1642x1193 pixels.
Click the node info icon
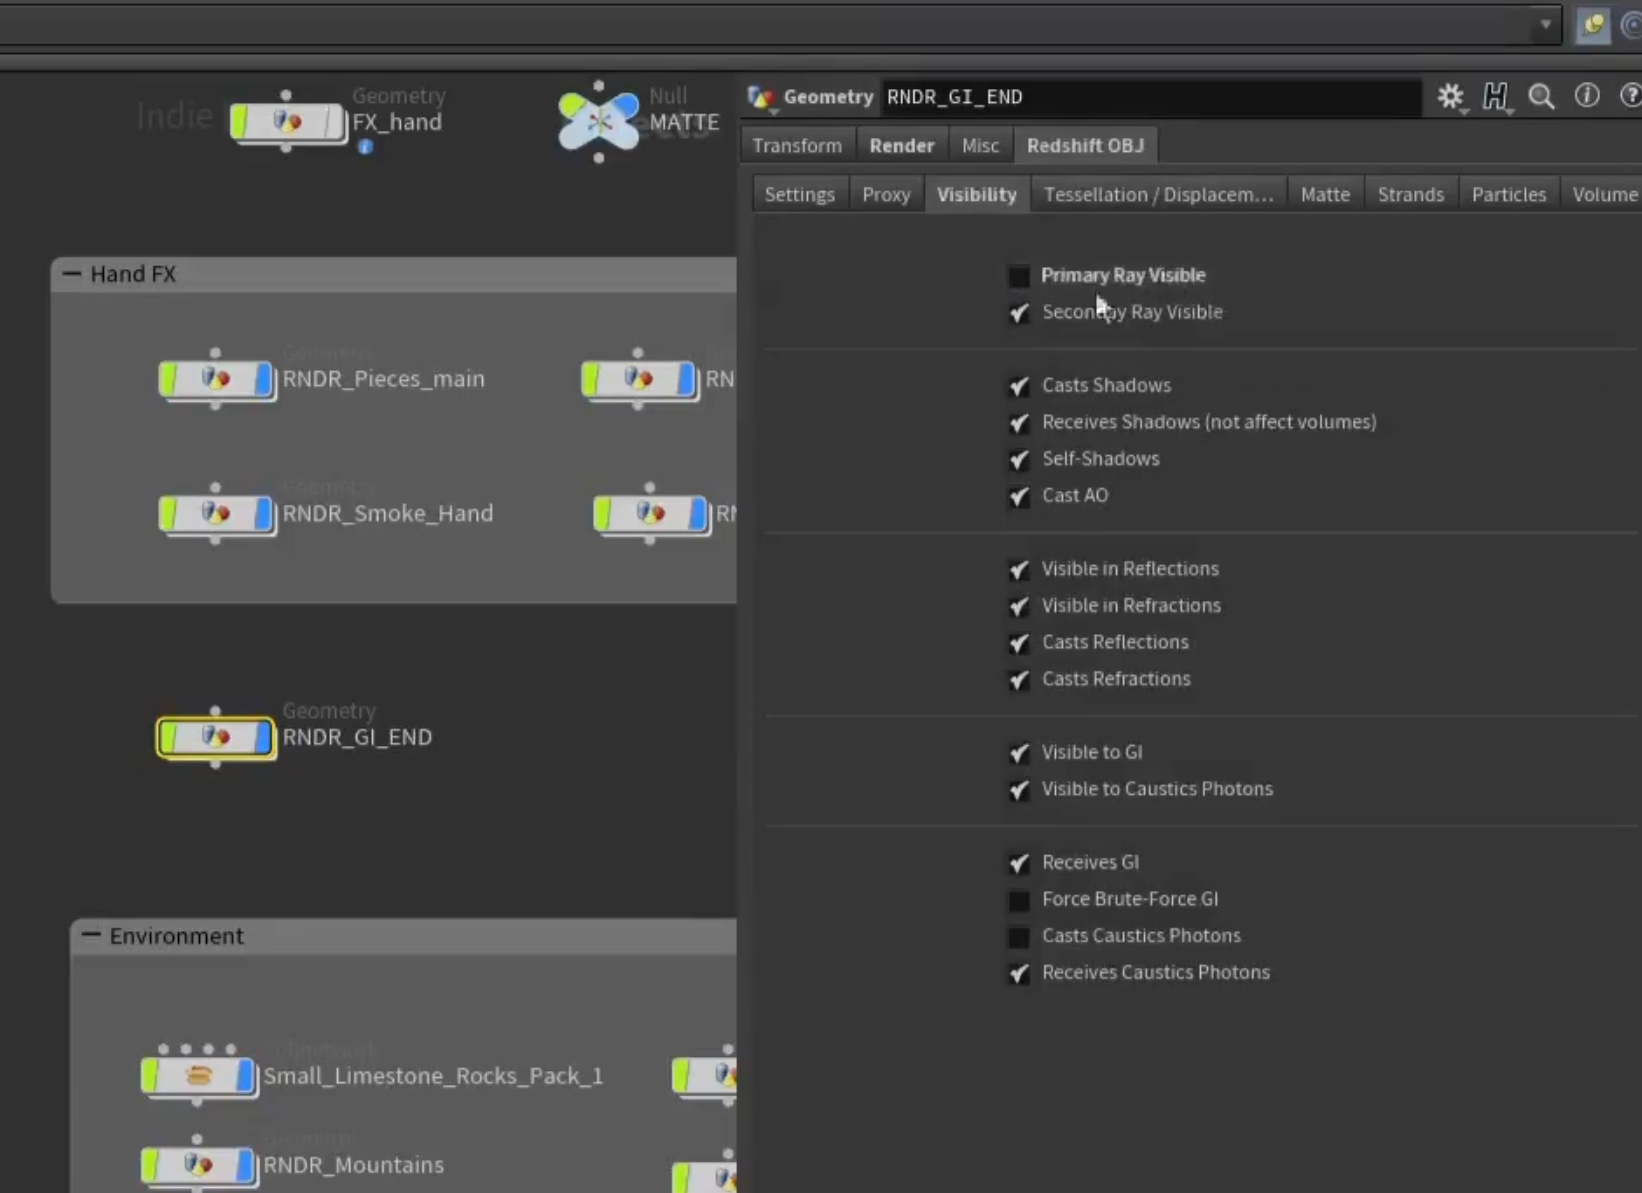pos(1587,95)
